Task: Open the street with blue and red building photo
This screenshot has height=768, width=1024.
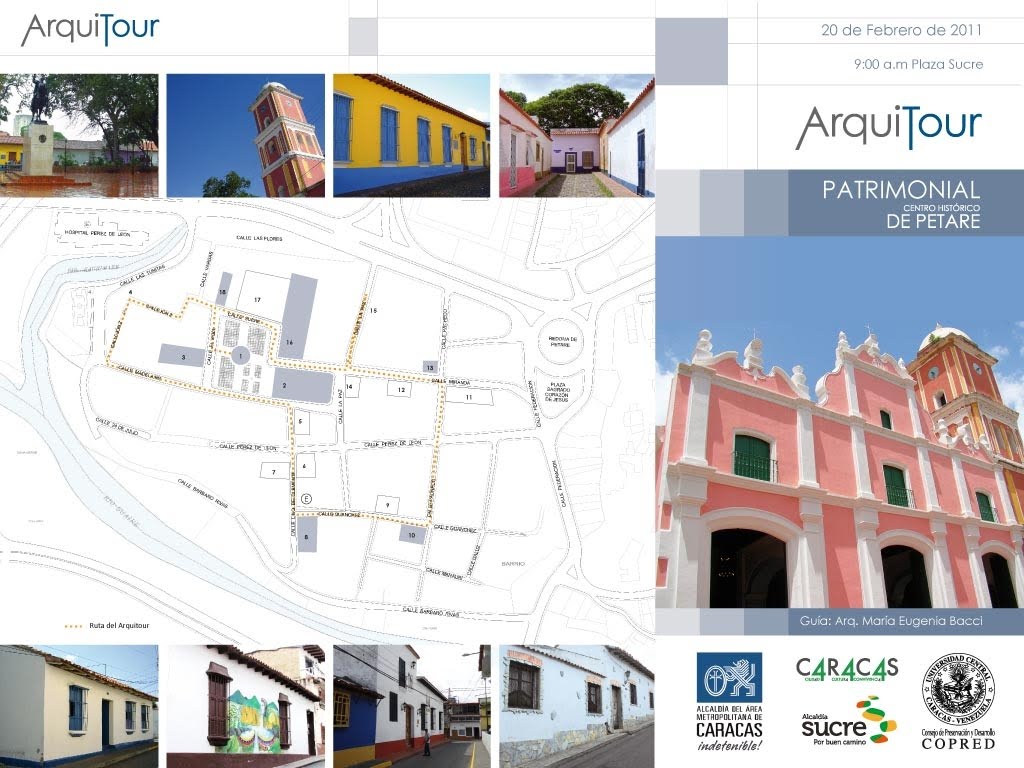Action: [411, 706]
